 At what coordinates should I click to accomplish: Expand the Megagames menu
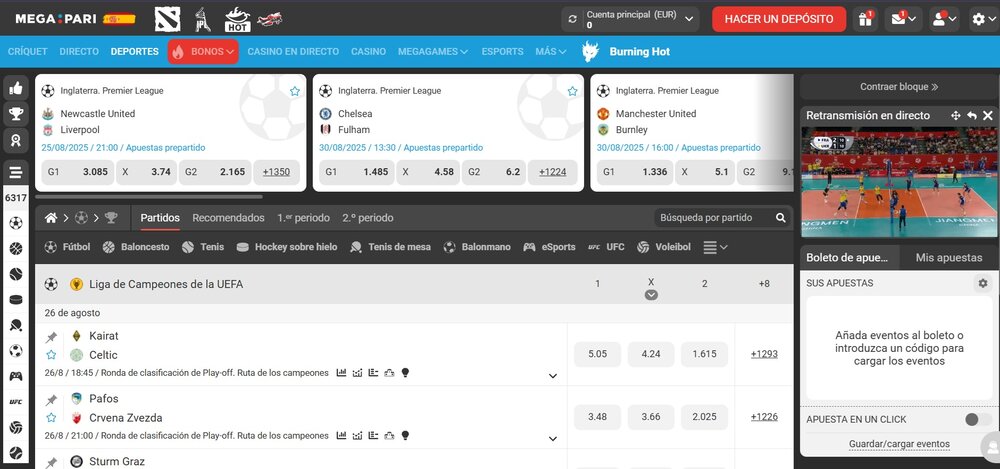point(433,52)
